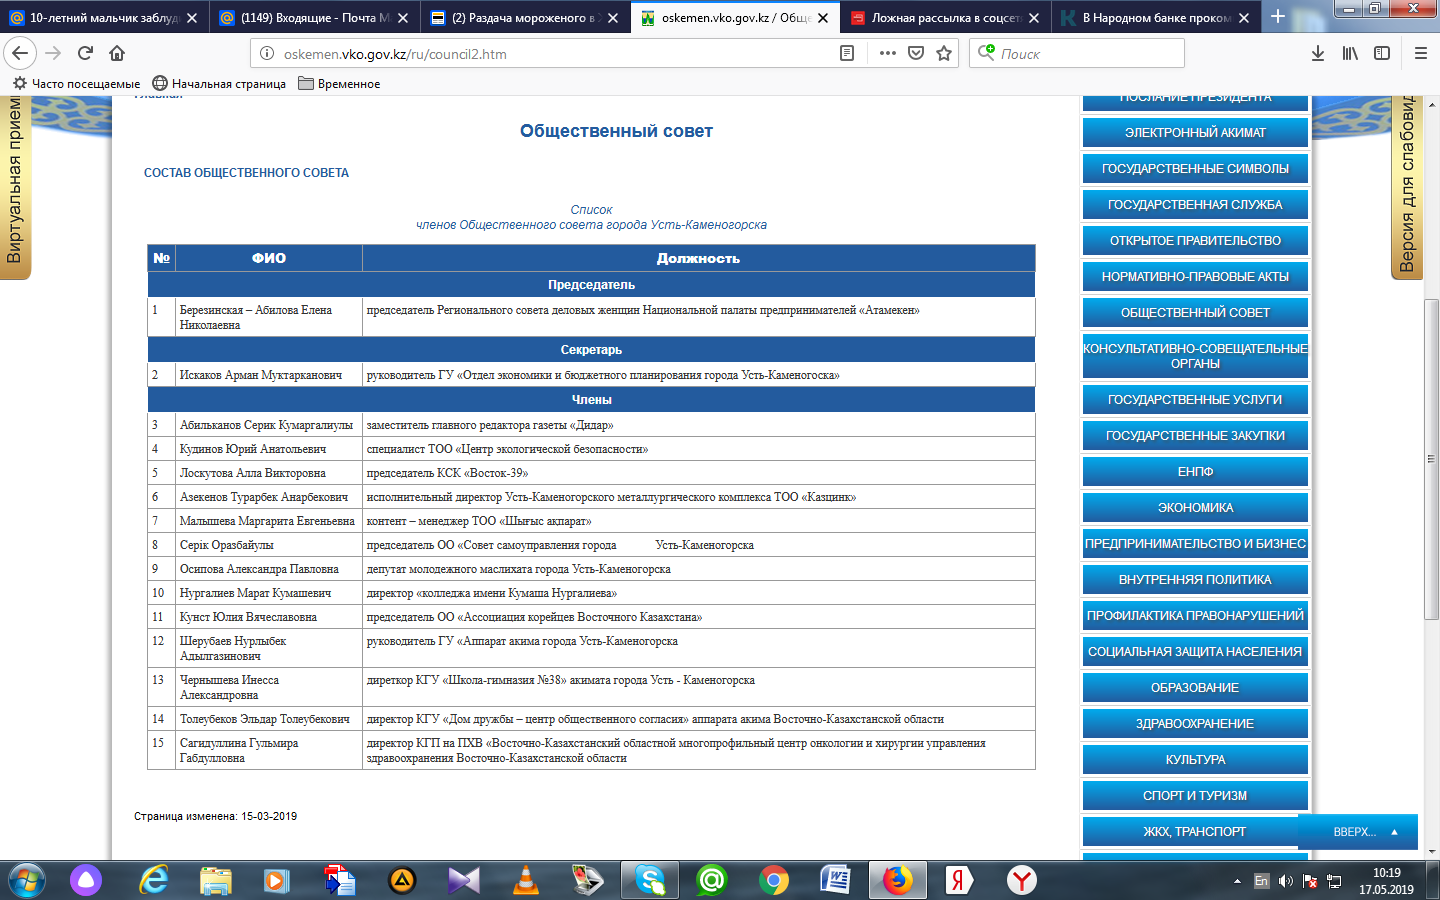
Task: Open 'ГОСУДАРСТВЕННЫЕ УСЛУГИ' section
Action: (1195, 400)
